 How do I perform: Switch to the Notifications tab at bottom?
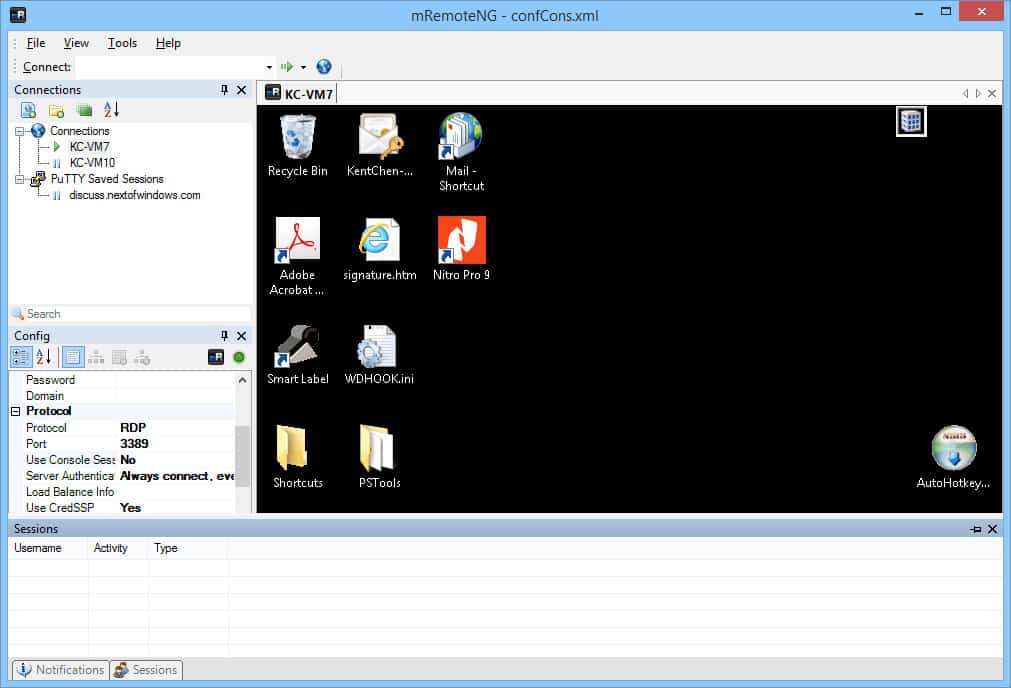59,670
